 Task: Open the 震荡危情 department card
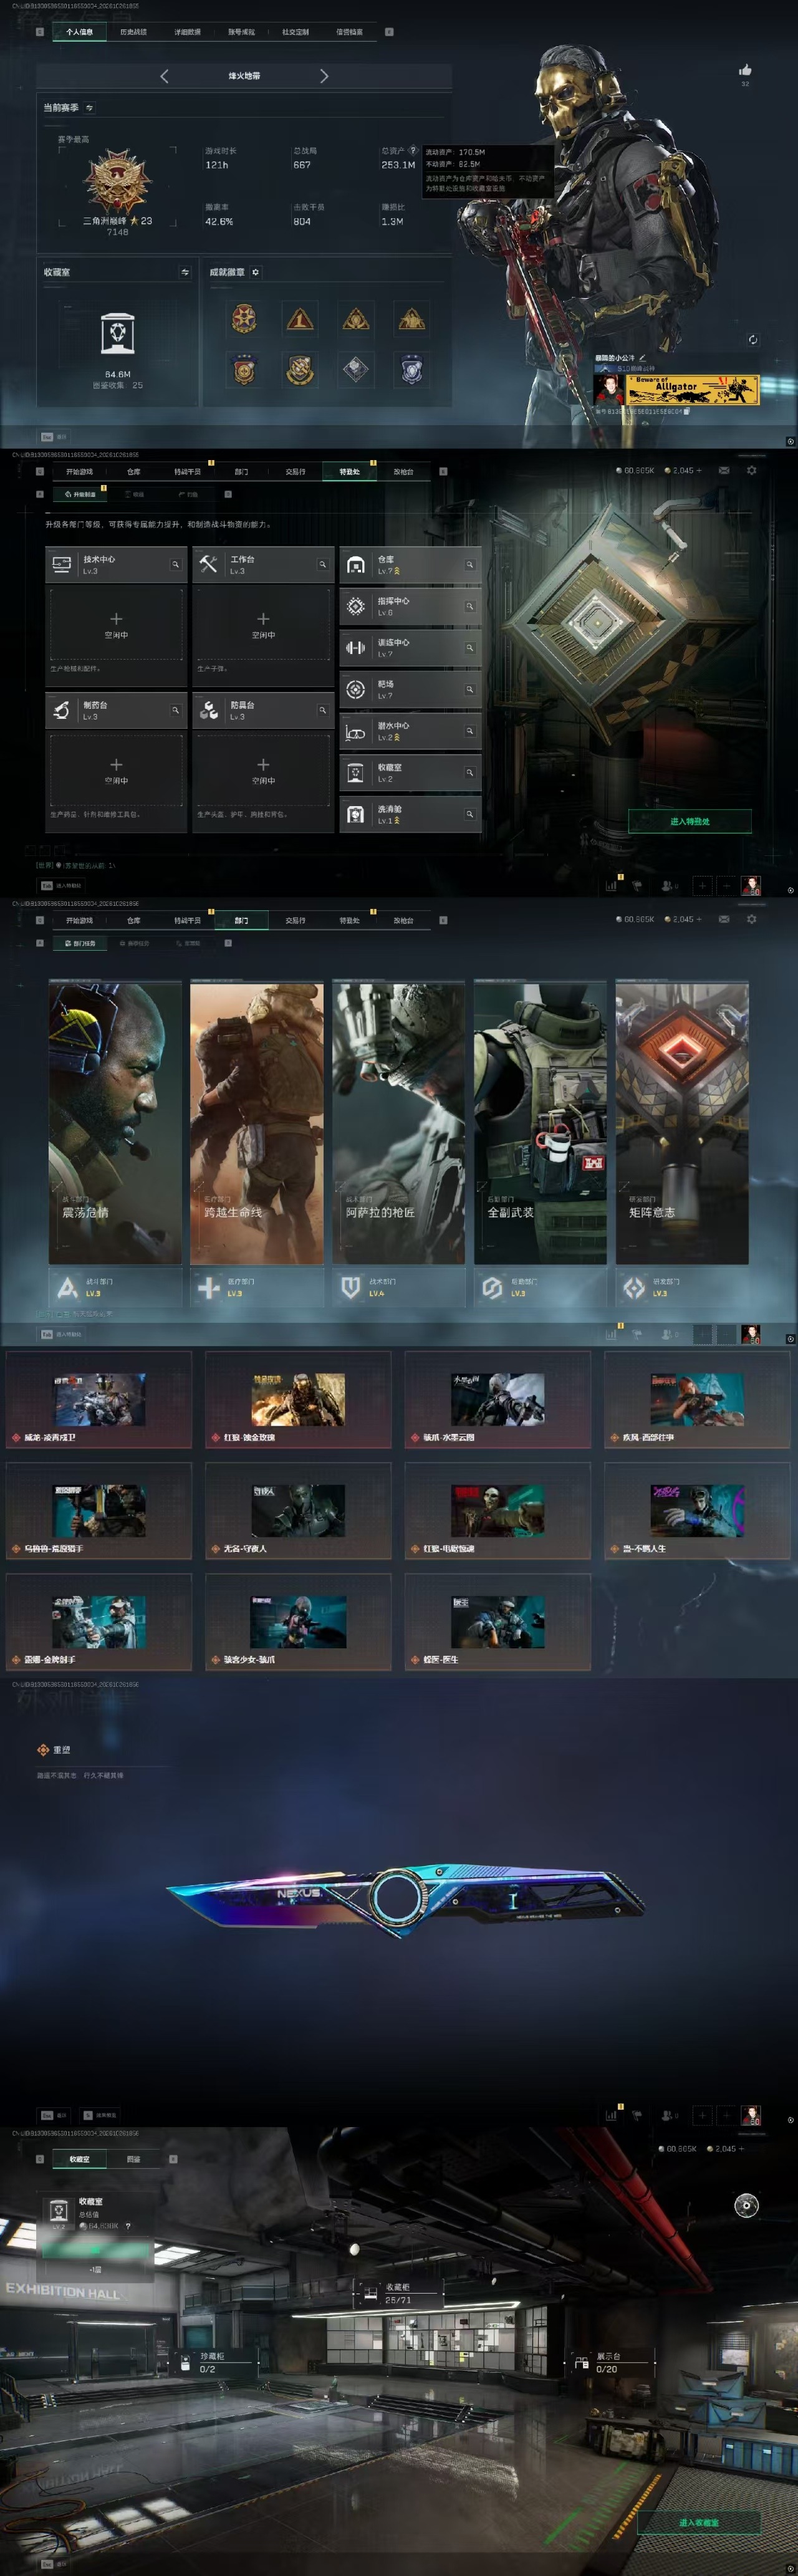click(x=115, y=1123)
